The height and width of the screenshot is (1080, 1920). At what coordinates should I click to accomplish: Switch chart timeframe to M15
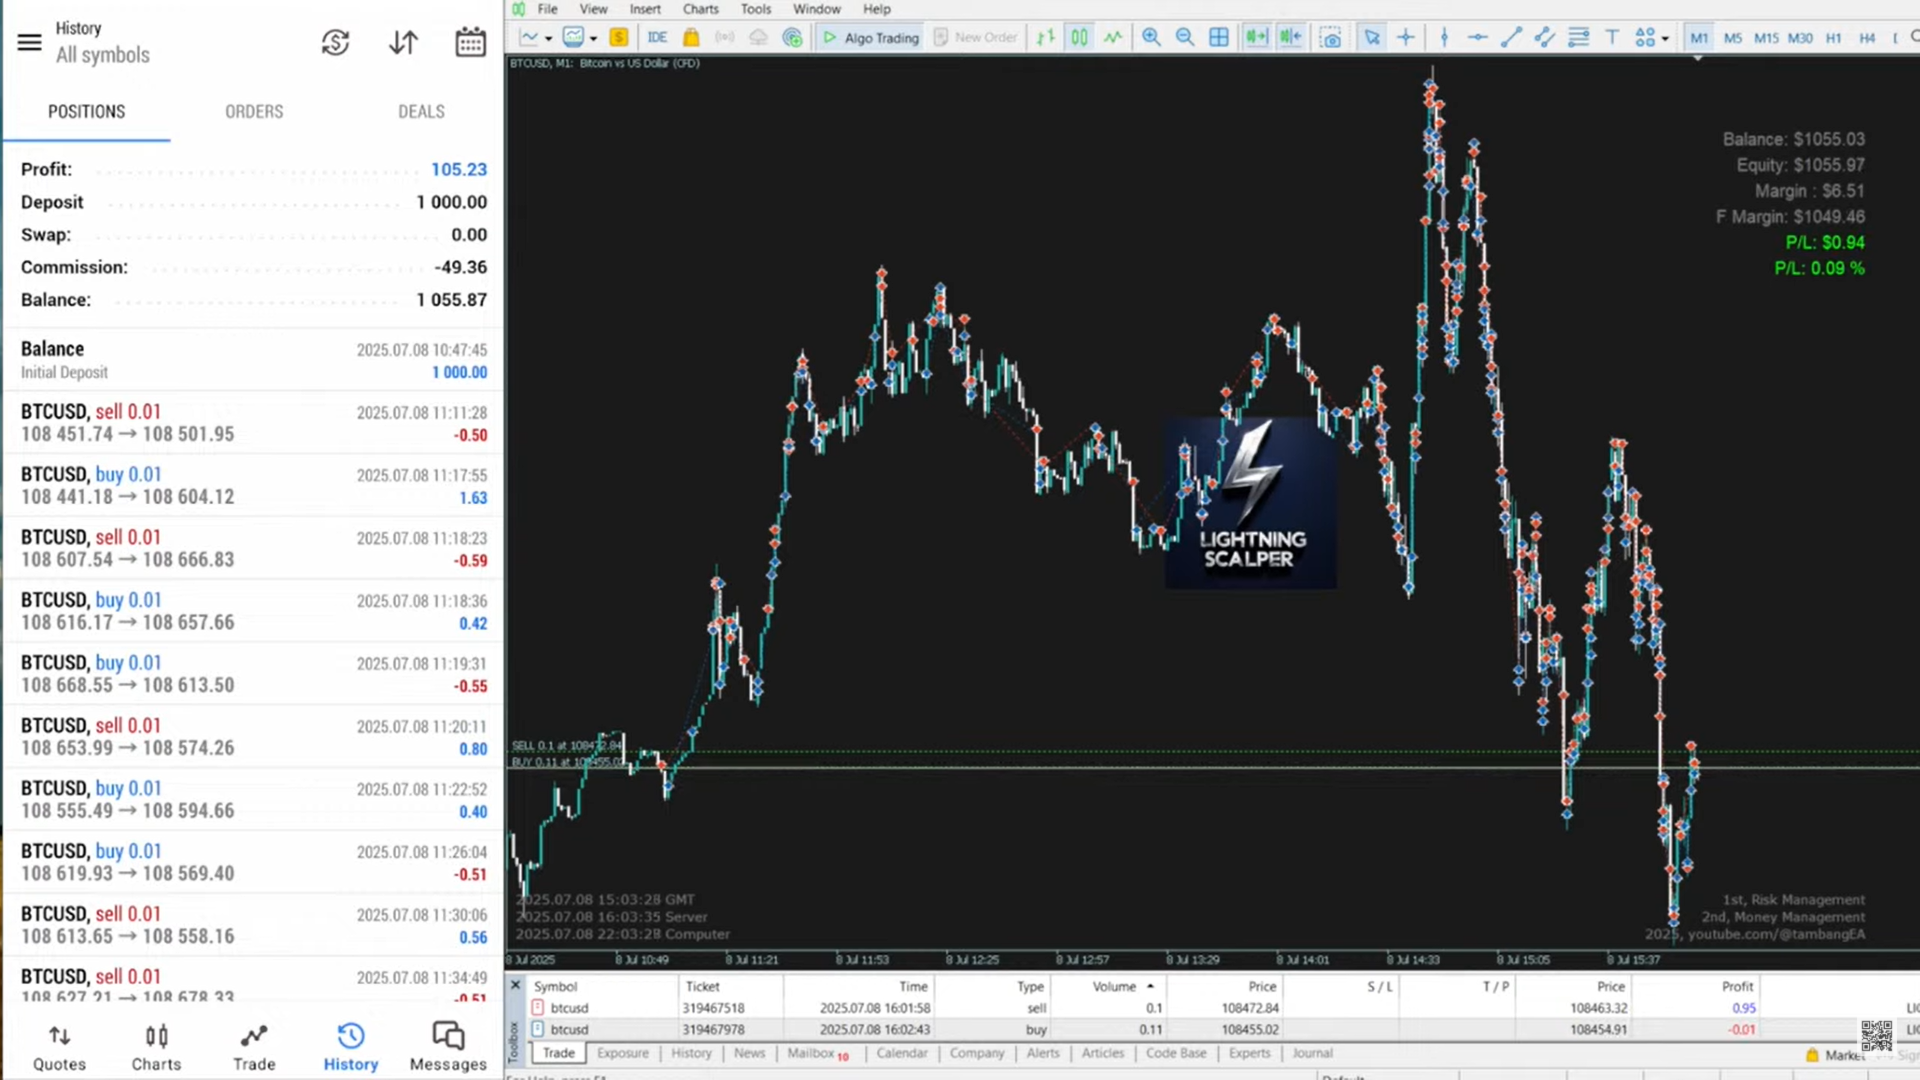tap(1766, 37)
